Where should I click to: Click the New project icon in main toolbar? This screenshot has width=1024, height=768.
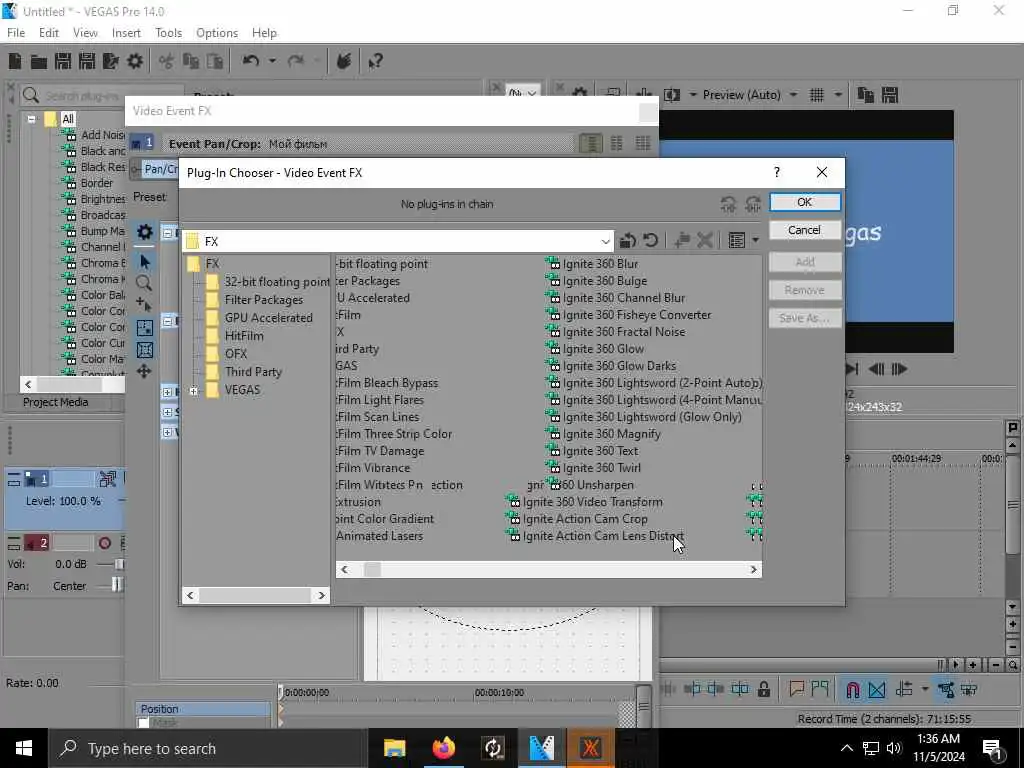[15, 61]
